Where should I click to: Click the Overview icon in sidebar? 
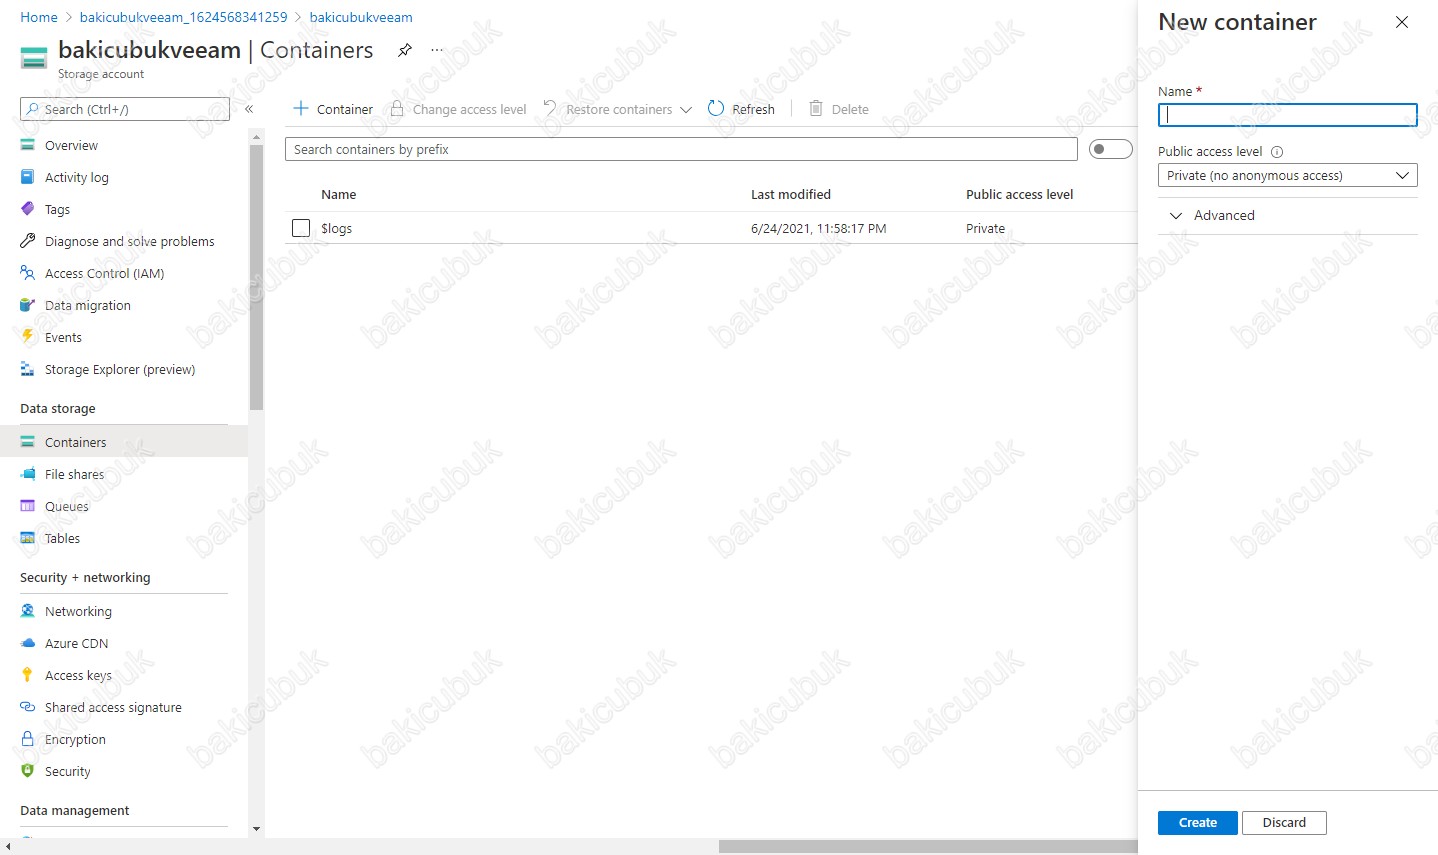[28, 145]
